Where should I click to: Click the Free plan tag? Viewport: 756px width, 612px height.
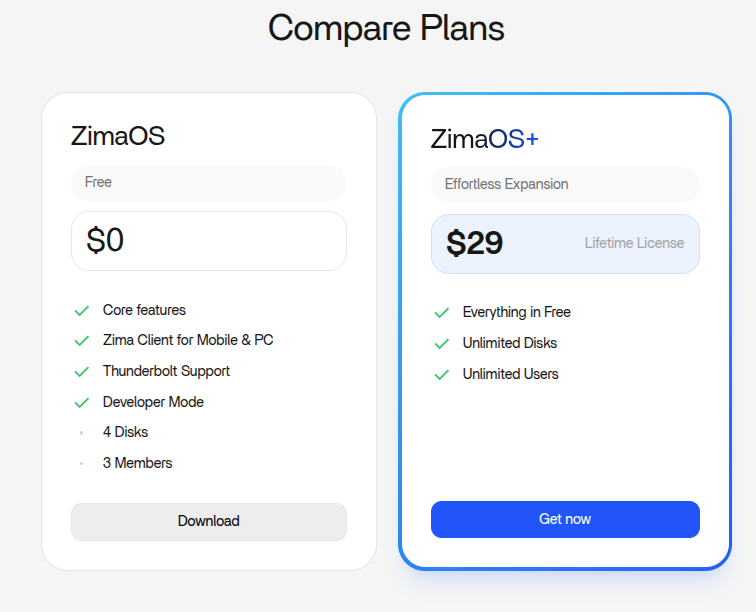tap(98, 182)
